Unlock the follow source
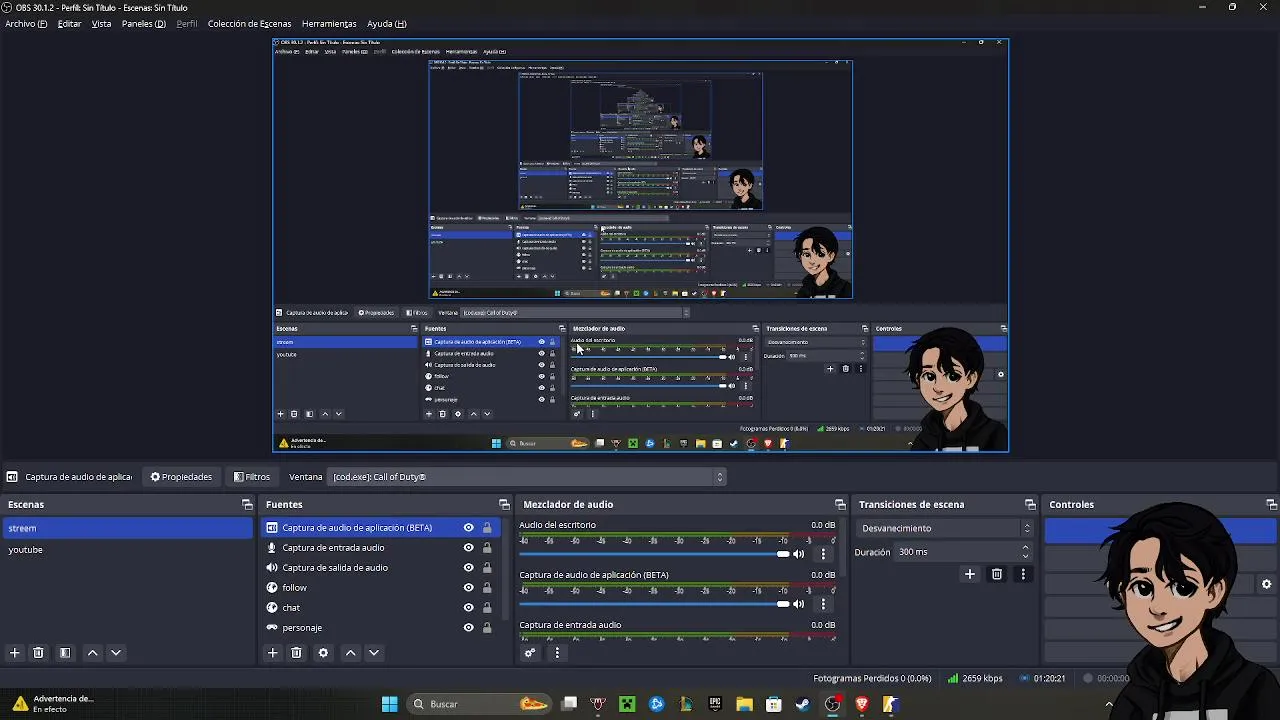 click(x=487, y=588)
